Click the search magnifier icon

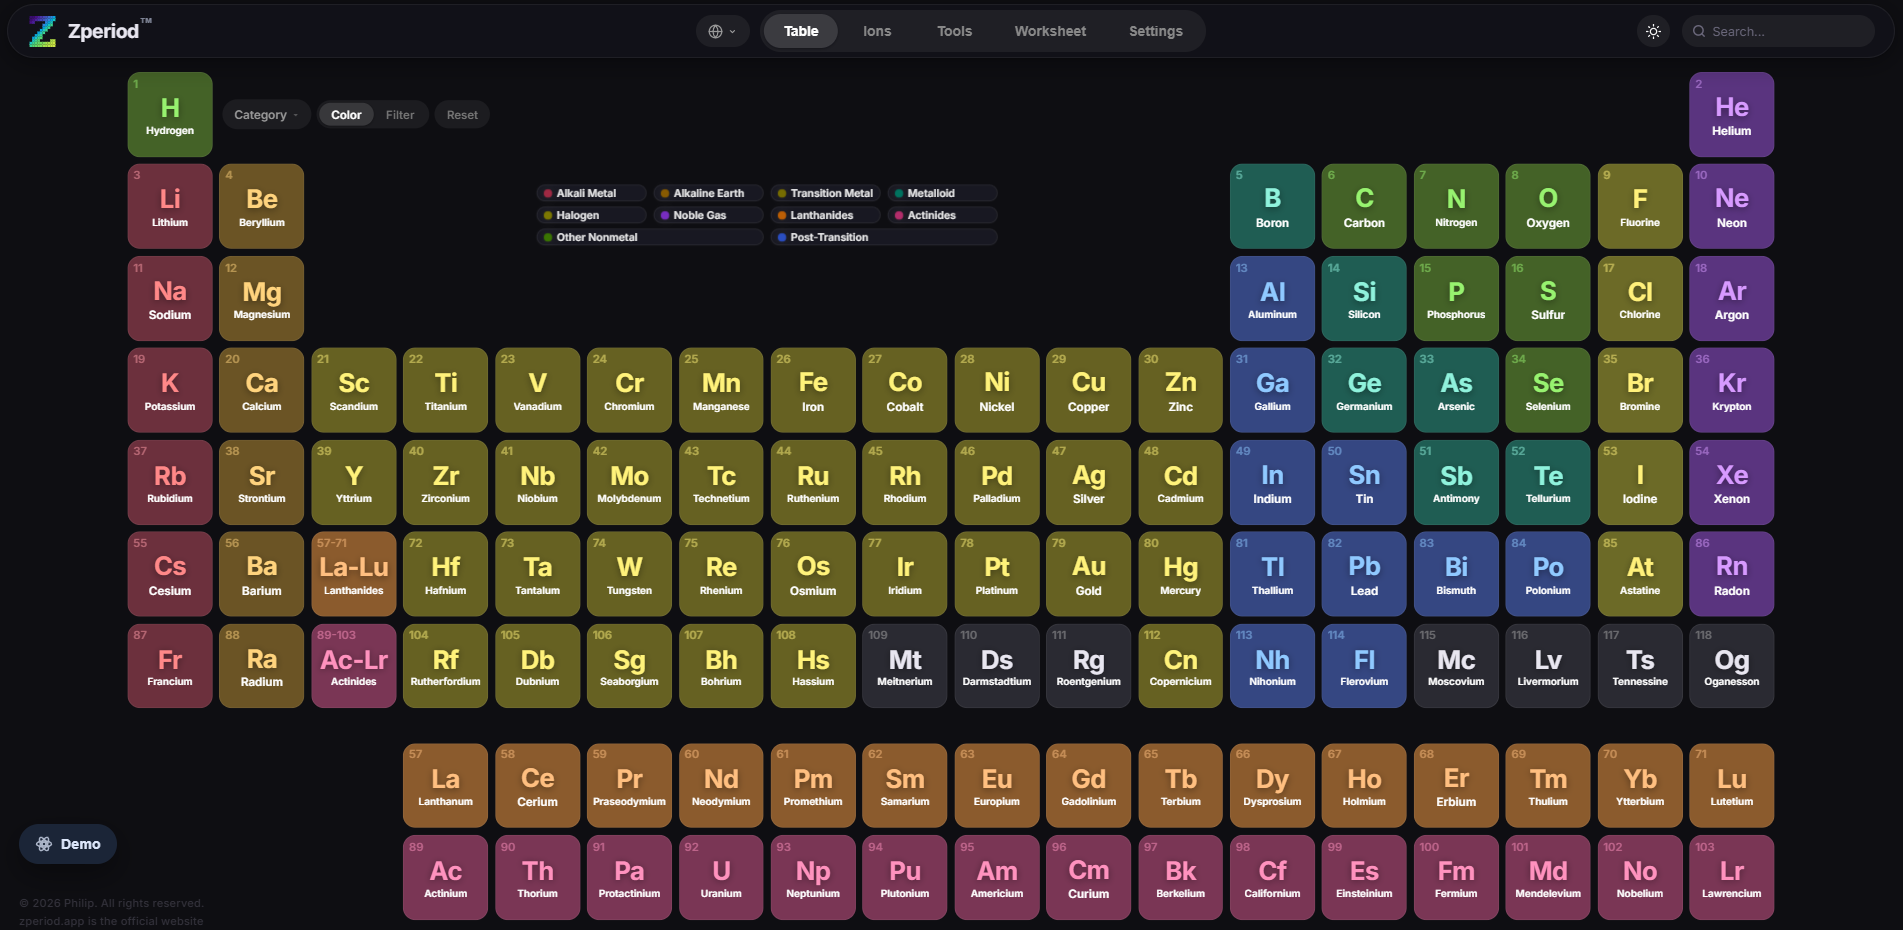pos(1698,31)
